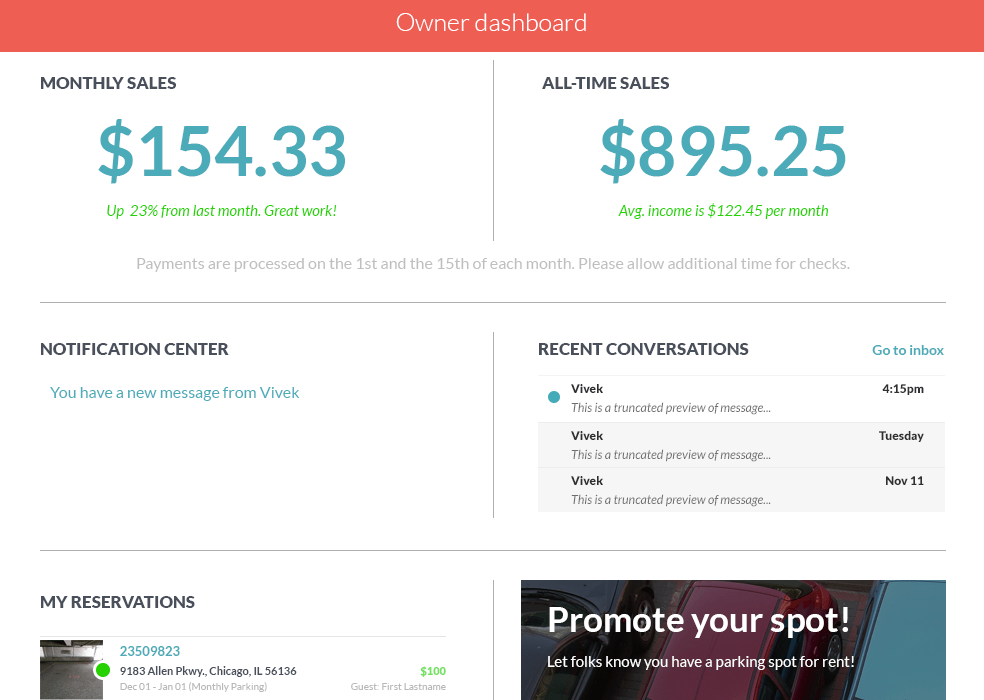Open the new message notification from Vivek

[x=175, y=392]
